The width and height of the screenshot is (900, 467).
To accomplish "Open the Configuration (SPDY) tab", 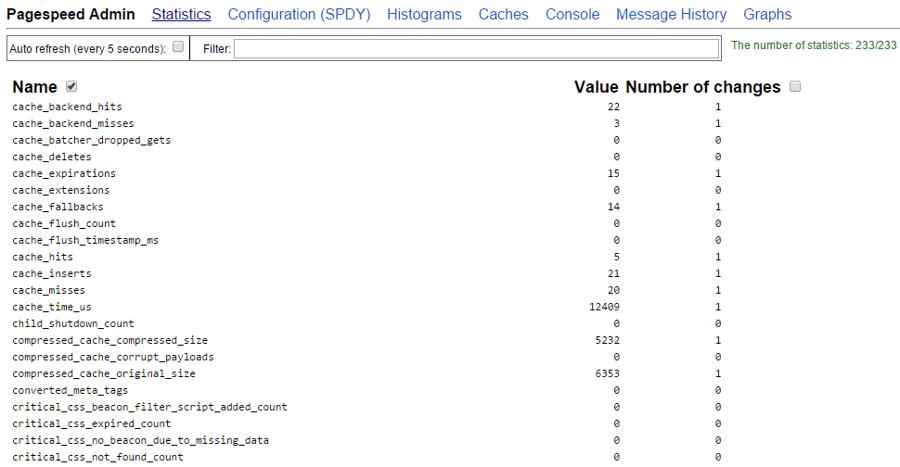I will 299,14.
